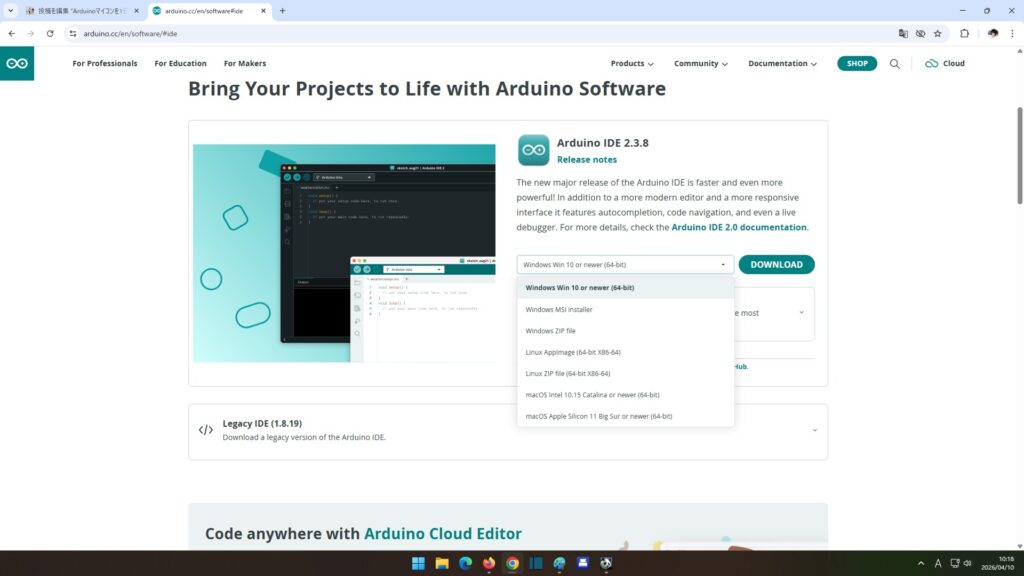Click the Windows Start button

pyautogui.click(x=417, y=563)
